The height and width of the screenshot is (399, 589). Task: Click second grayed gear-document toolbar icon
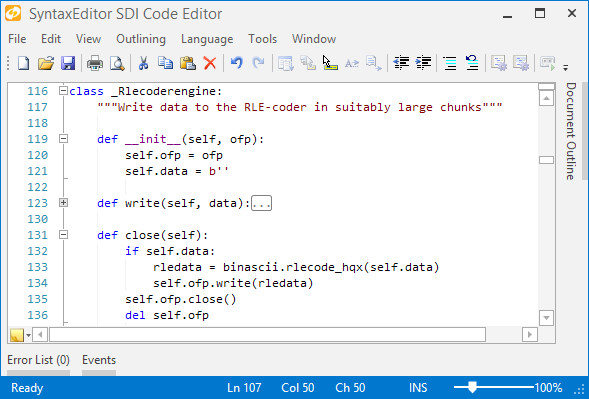pos(521,63)
